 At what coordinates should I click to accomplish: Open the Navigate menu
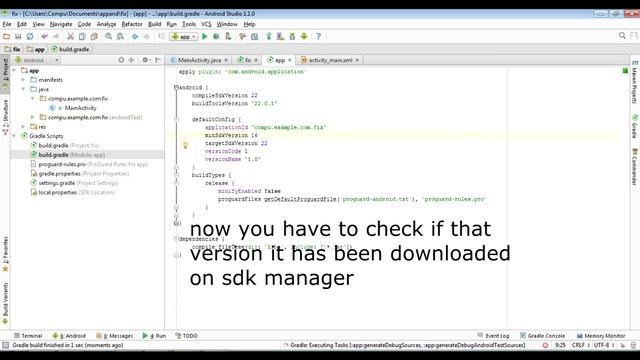pyautogui.click(x=61, y=24)
